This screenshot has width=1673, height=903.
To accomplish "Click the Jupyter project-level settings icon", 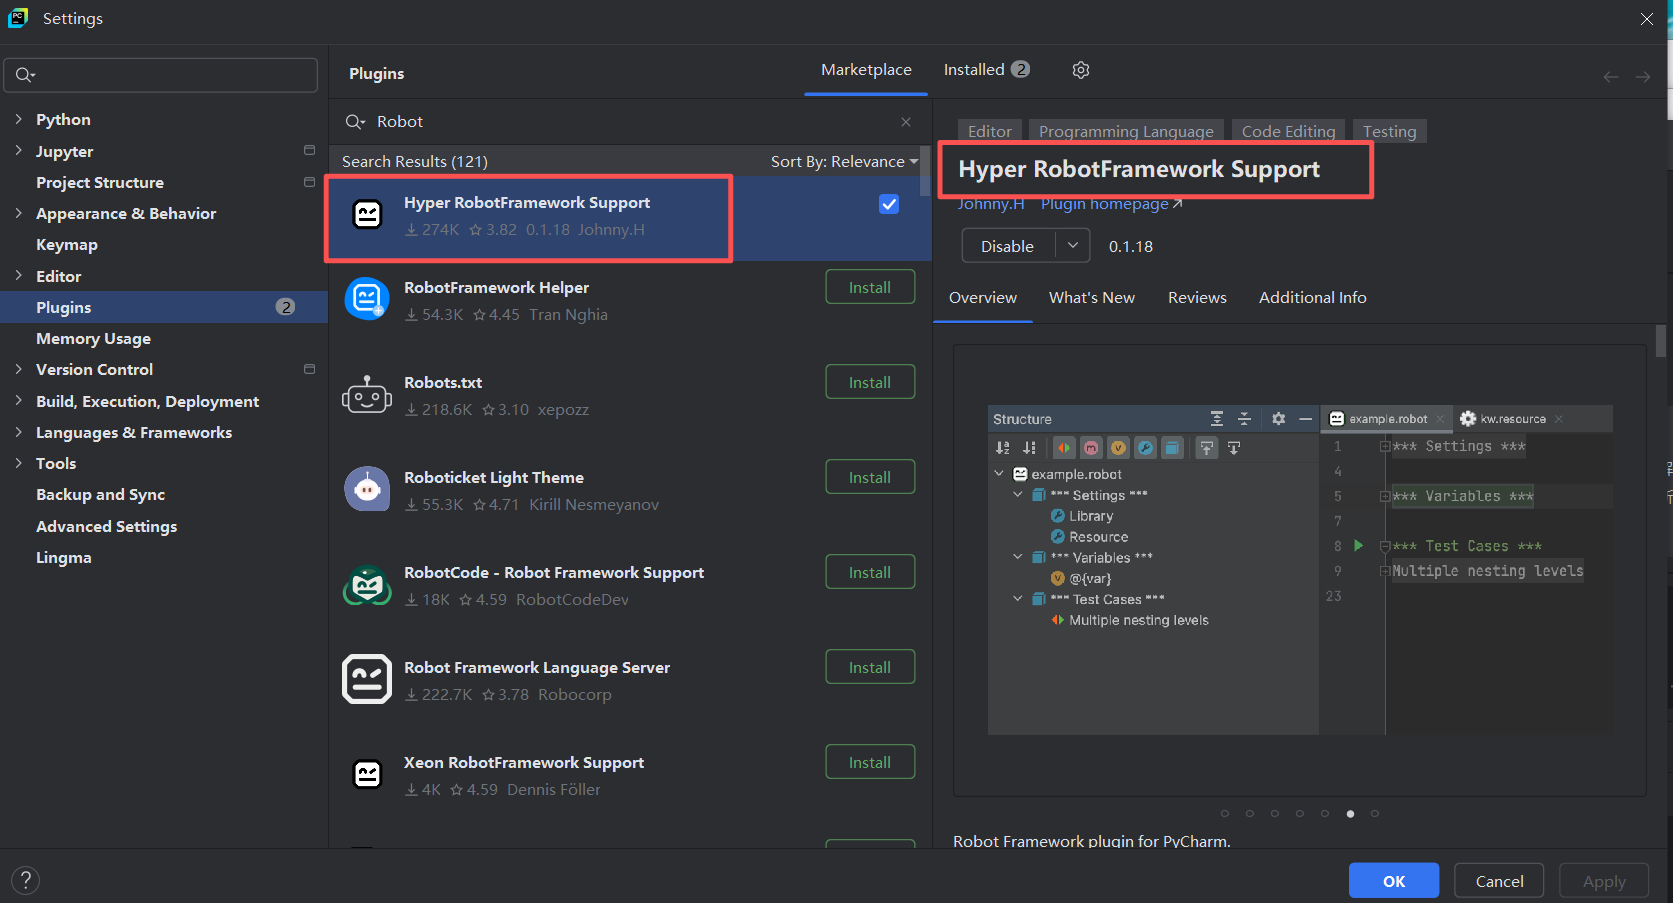I will (x=309, y=150).
